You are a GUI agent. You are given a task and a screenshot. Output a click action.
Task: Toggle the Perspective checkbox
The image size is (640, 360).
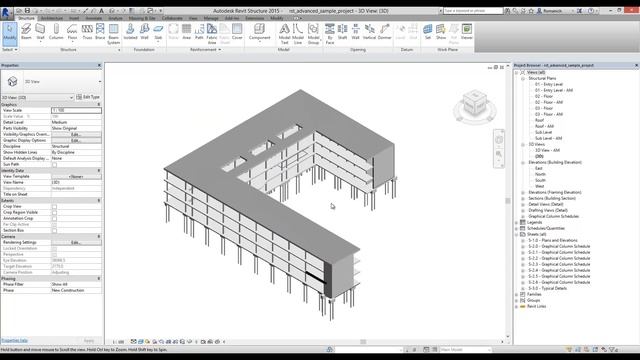pyautogui.click(x=54, y=254)
